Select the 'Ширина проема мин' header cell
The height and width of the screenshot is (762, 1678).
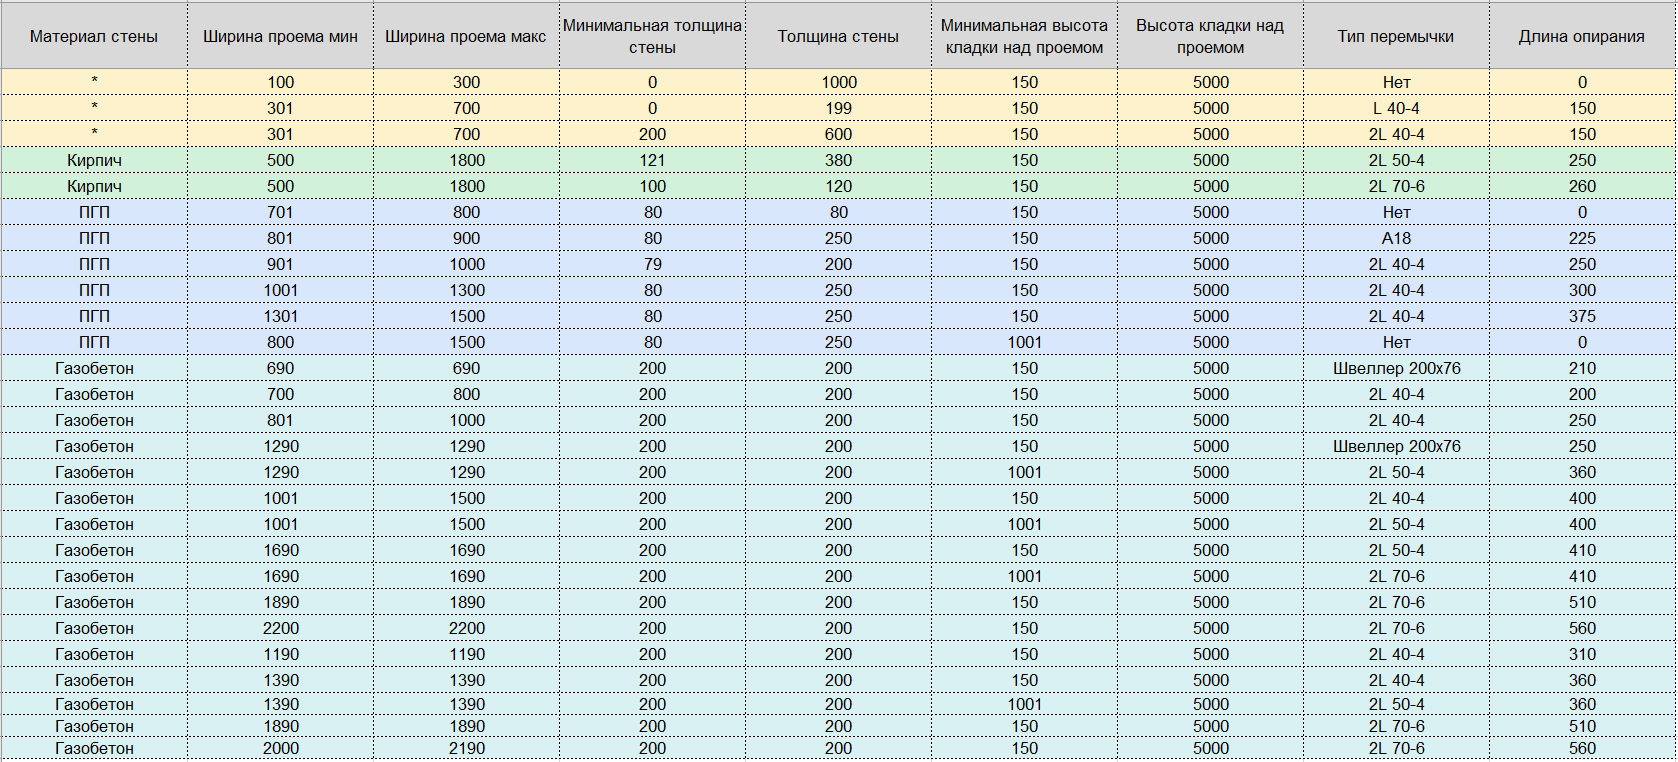click(x=280, y=36)
